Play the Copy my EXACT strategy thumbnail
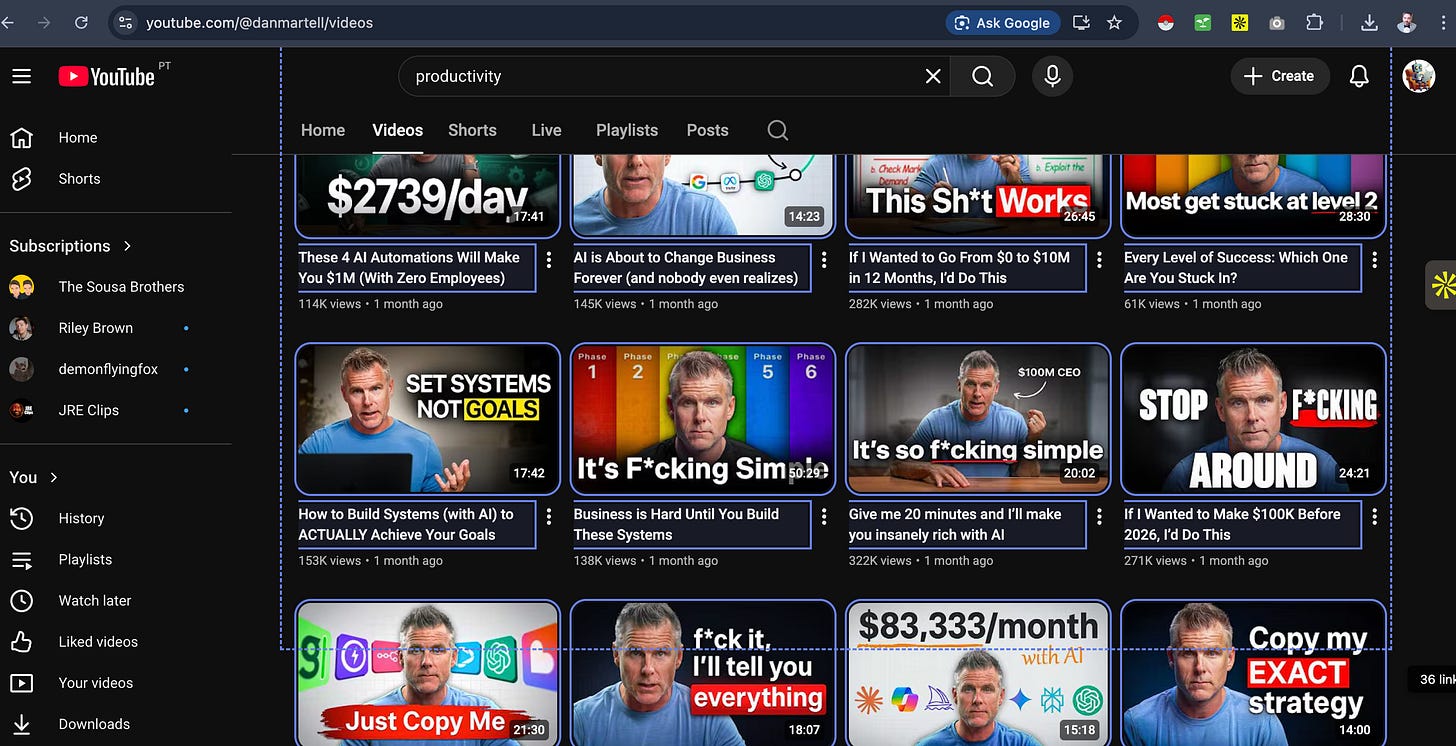Viewport: 1456px width, 746px height. point(1253,673)
